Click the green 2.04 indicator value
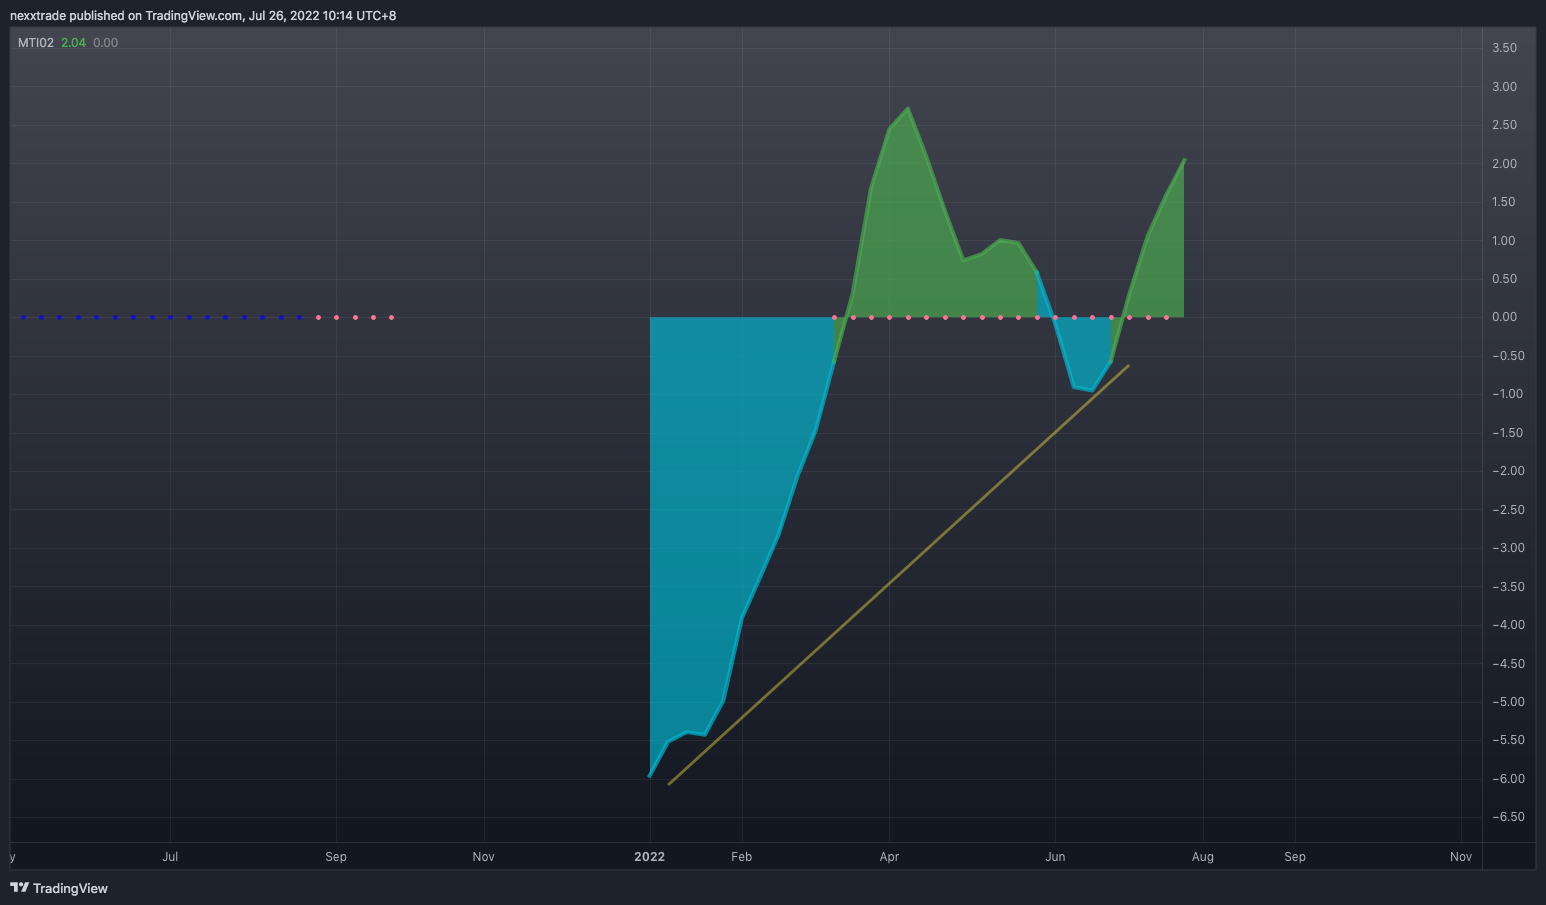This screenshot has width=1546, height=905. [x=73, y=43]
